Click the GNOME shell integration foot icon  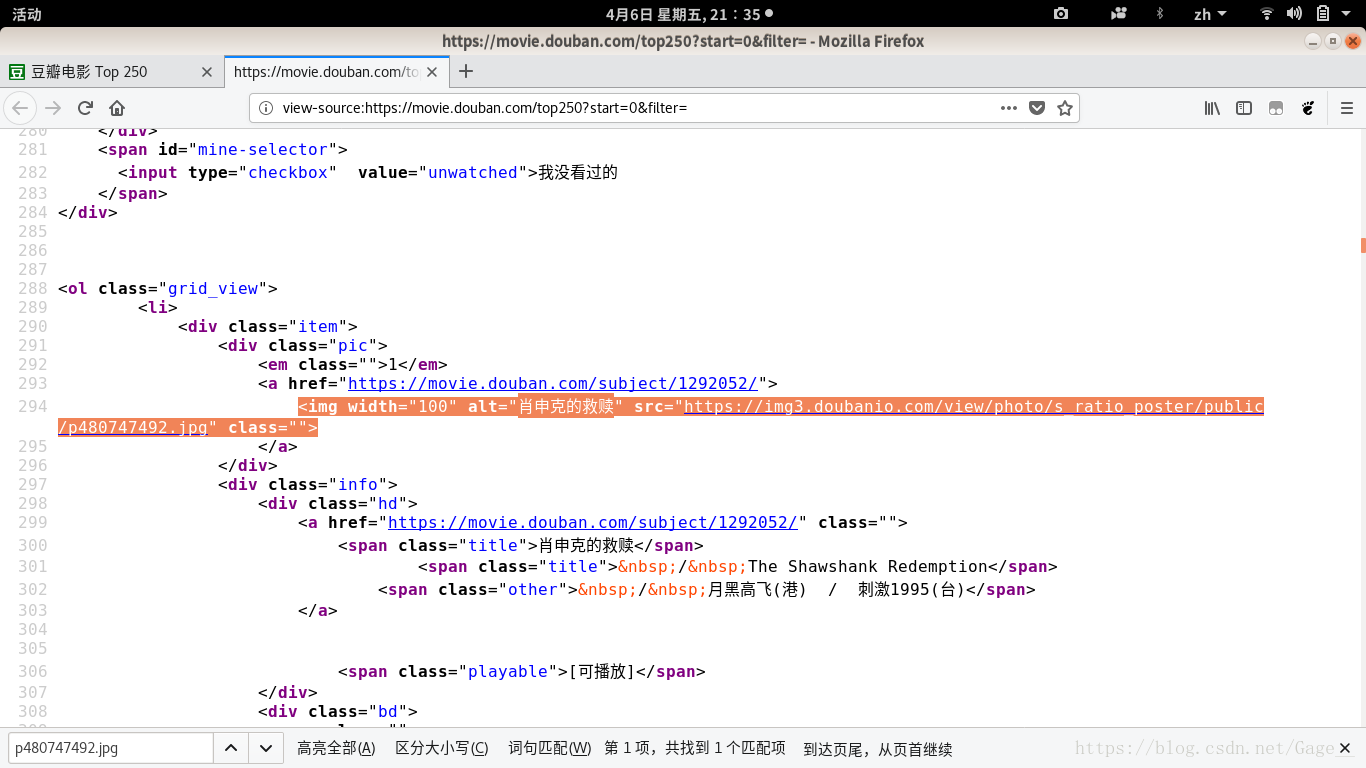(x=1308, y=108)
